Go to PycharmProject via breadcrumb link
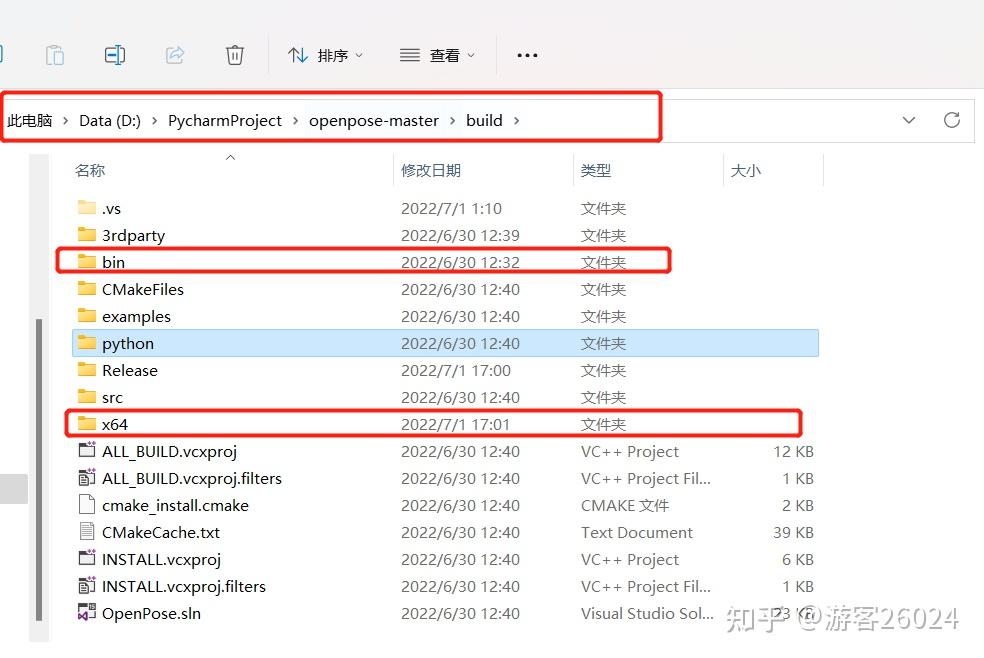 222,120
